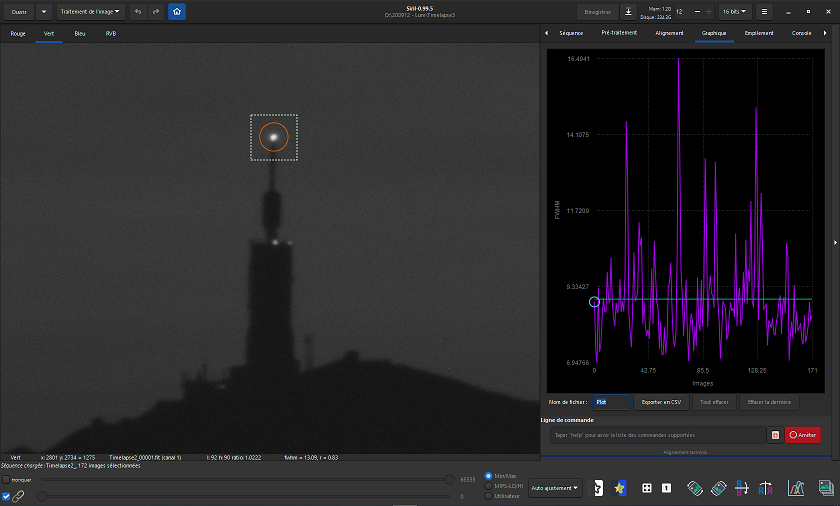Screen dimensions: 840x506
Task: Switch to the Pré-traitement tab
Action: click(619, 33)
